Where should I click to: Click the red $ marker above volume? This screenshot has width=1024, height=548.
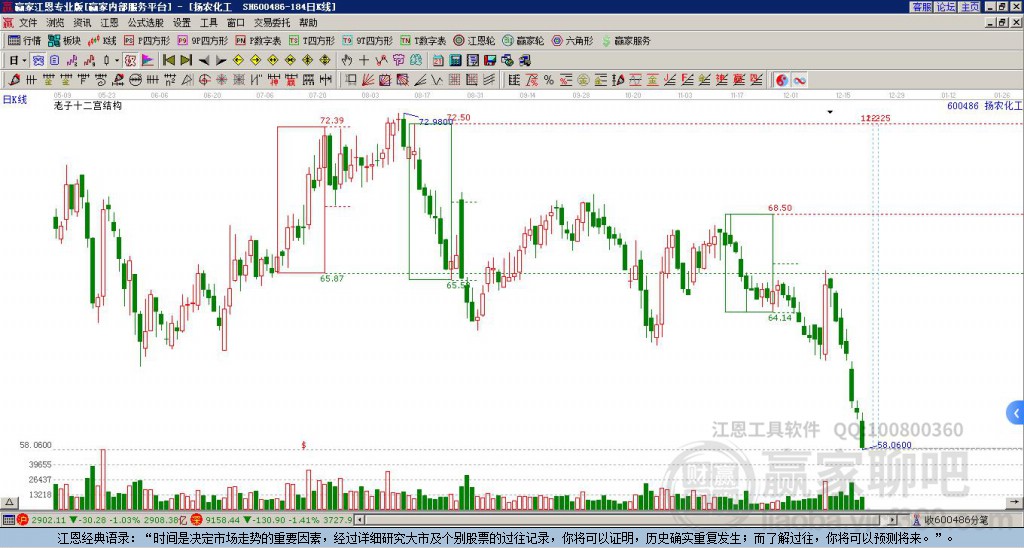coord(304,445)
